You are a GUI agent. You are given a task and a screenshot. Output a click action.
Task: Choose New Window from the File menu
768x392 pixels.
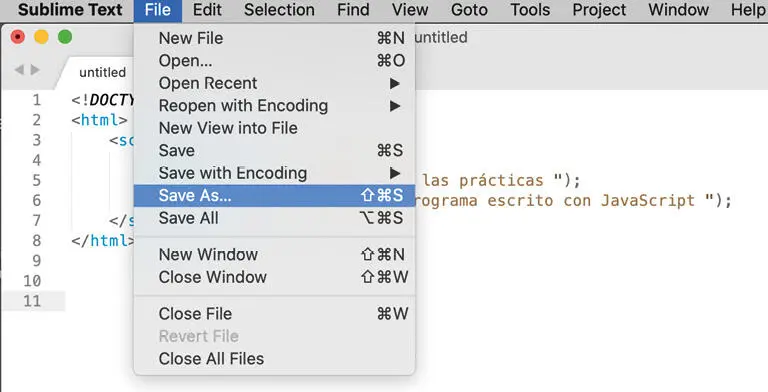(274, 255)
